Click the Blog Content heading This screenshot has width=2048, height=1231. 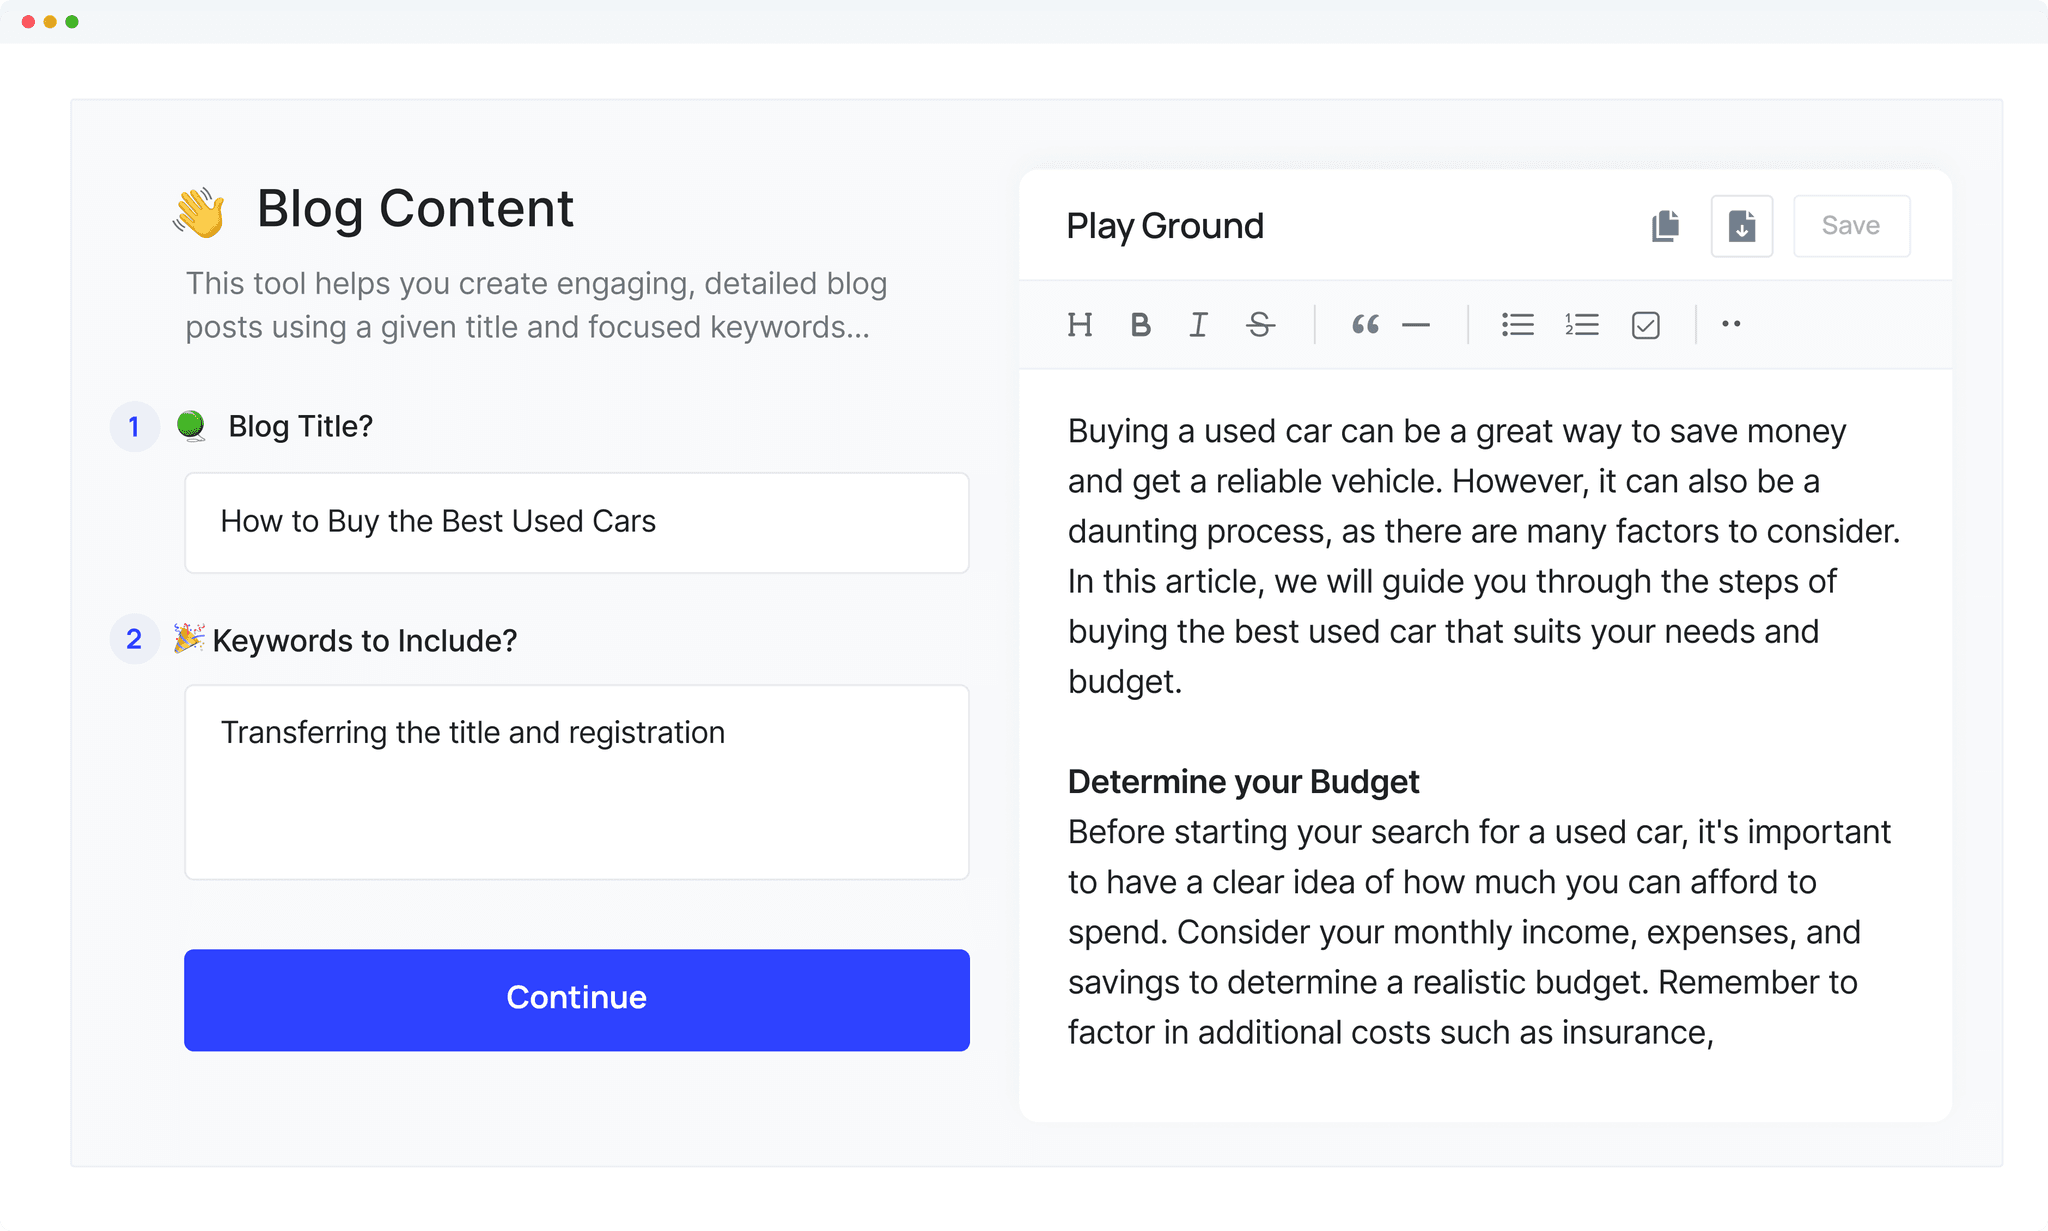point(414,208)
